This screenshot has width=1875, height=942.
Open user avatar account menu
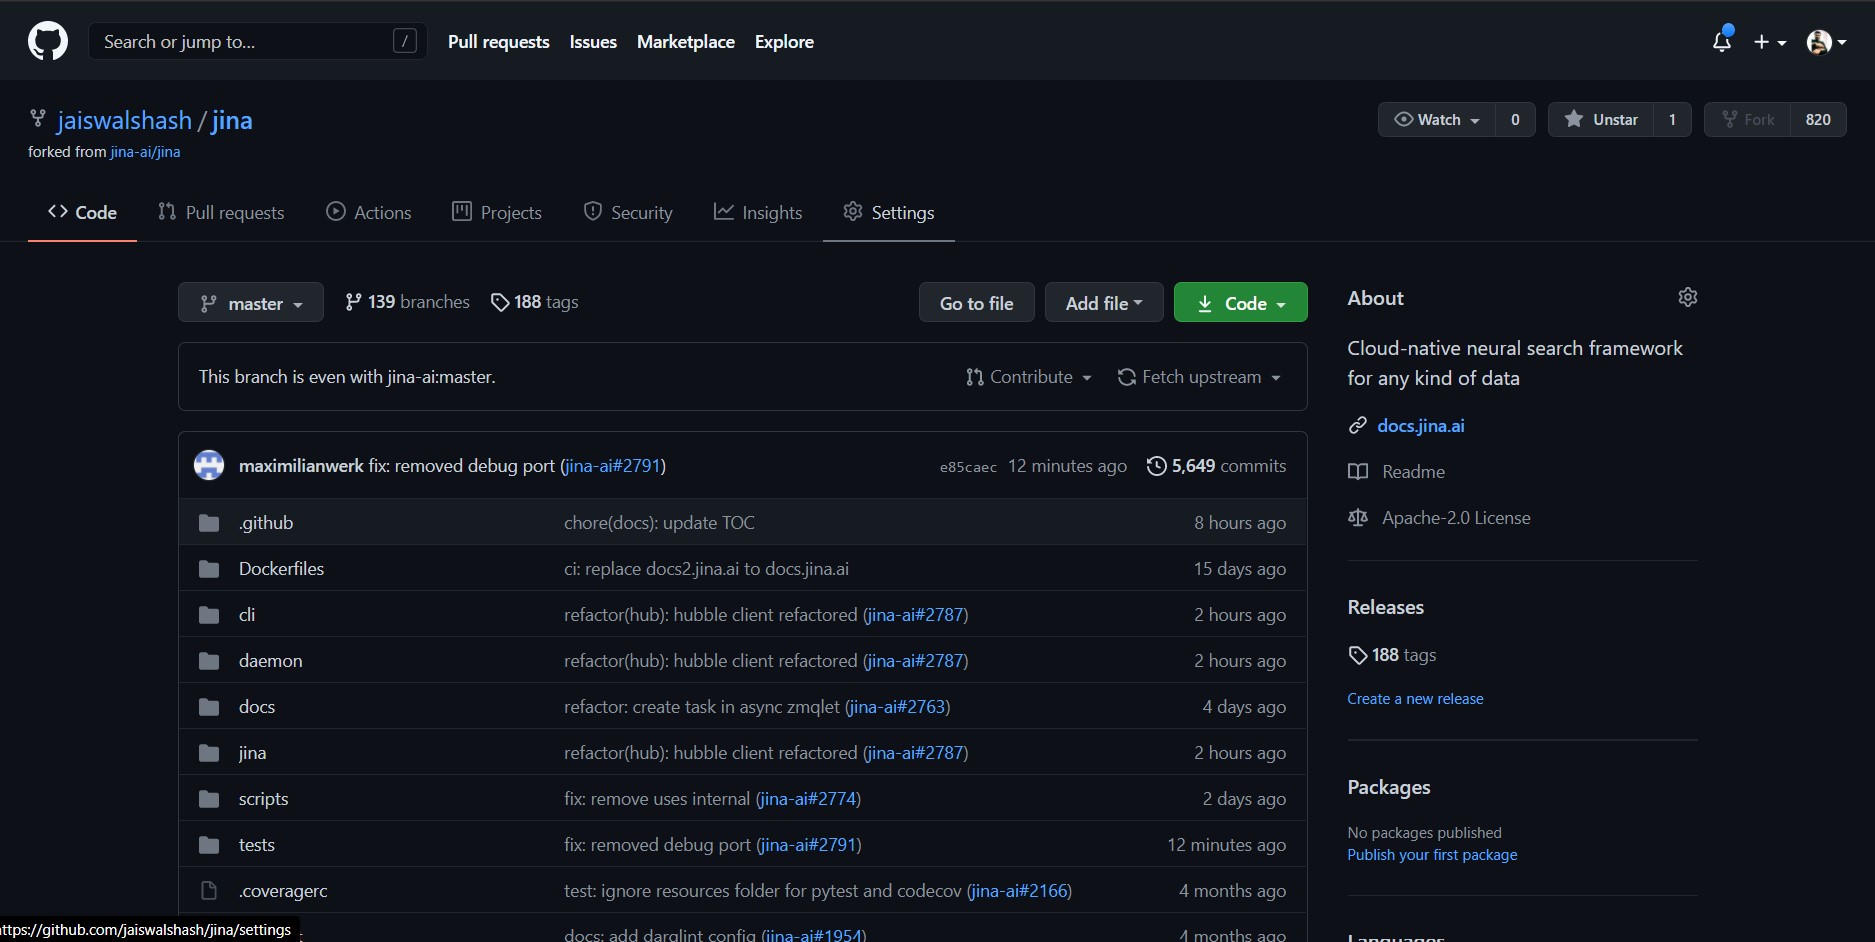tap(1826, 42)
